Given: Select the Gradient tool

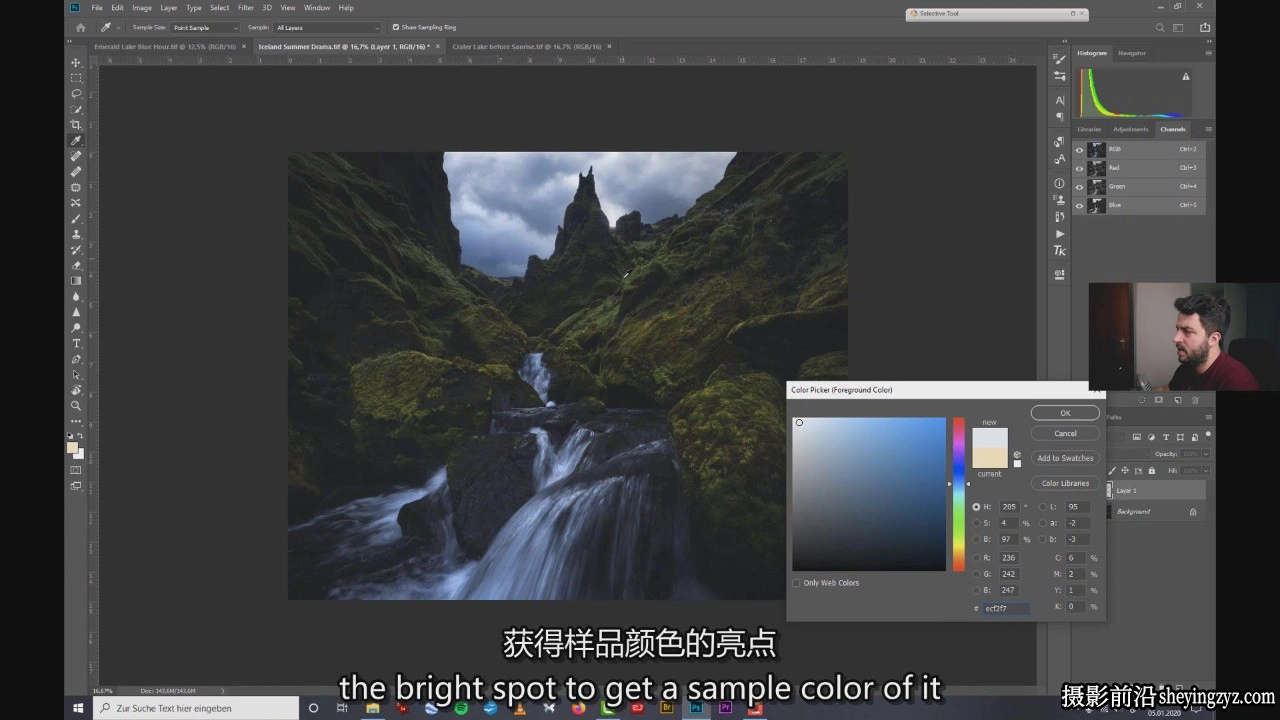Looking at the screenshot, I should point(76,281).
